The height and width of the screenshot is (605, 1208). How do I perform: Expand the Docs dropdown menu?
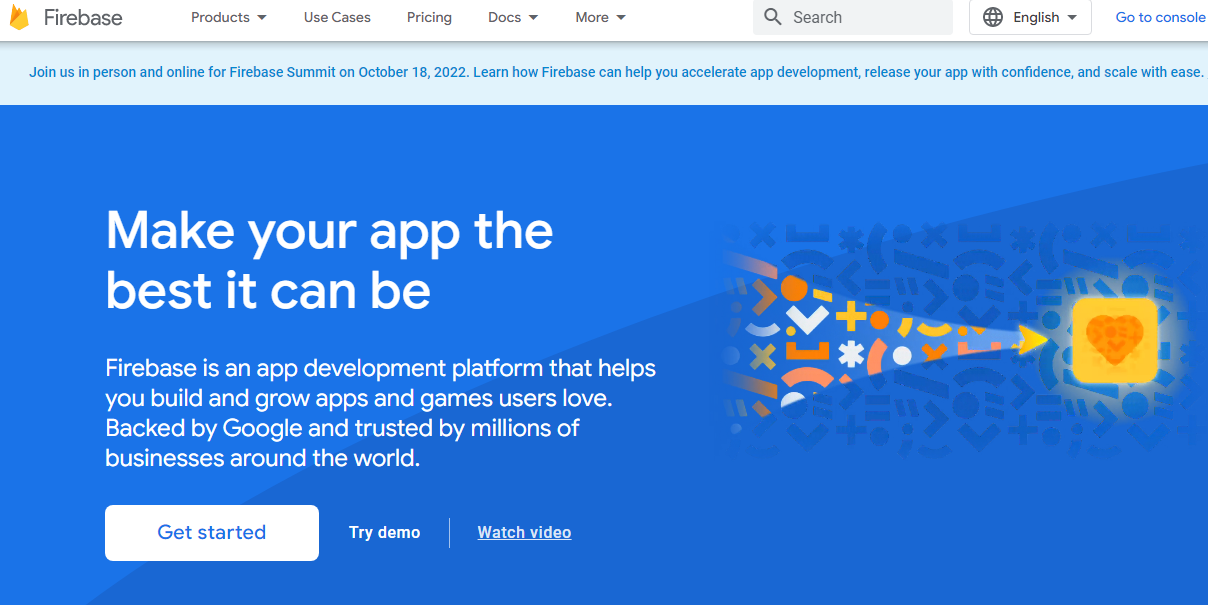[513, 17]
